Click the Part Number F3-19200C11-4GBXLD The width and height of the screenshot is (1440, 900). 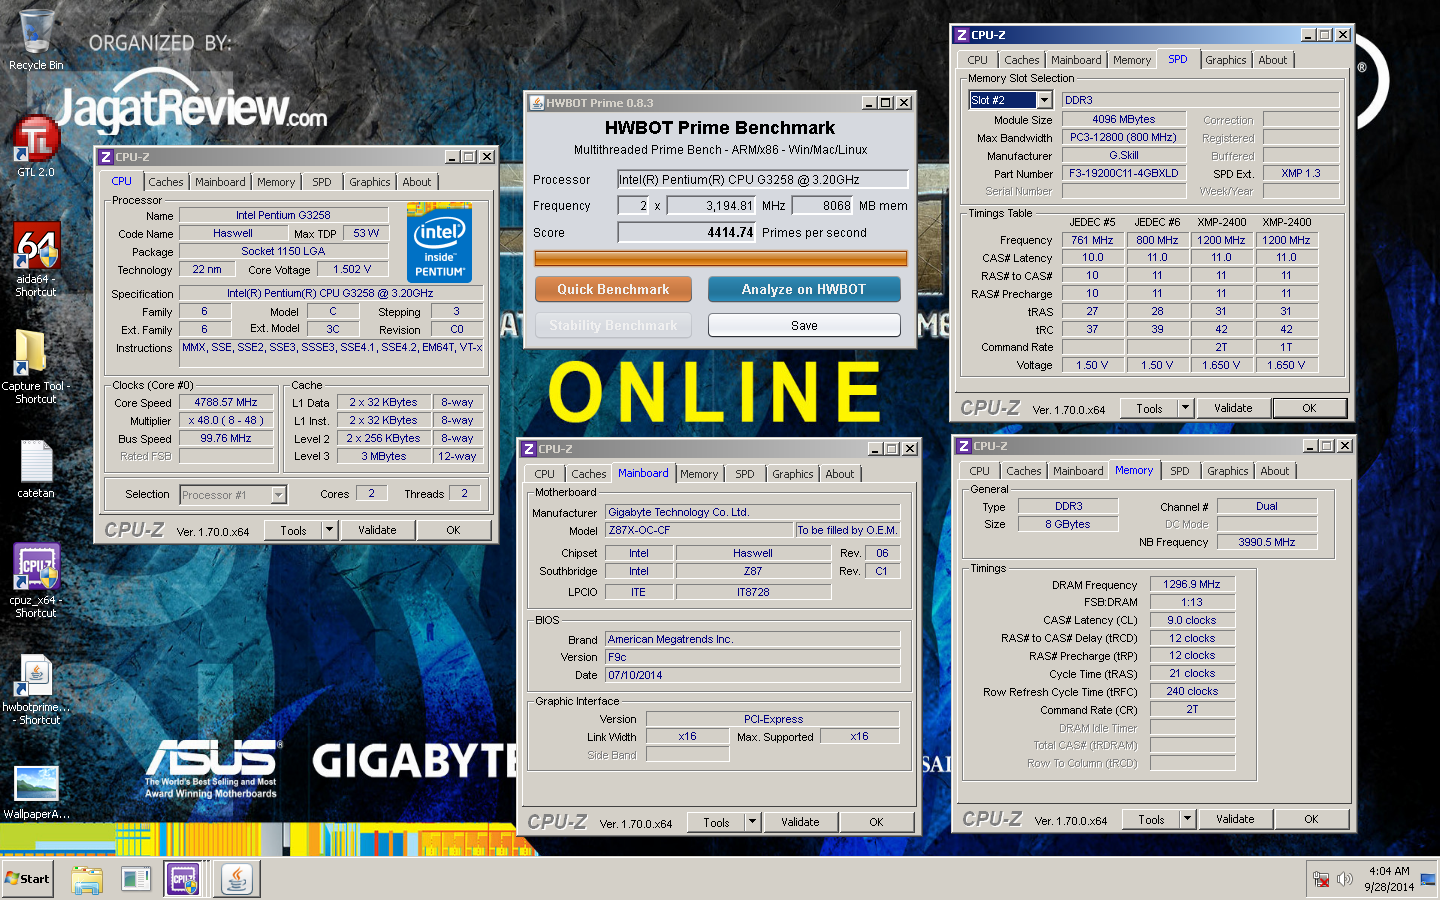pyautogui.click(x=1123, y=173)
